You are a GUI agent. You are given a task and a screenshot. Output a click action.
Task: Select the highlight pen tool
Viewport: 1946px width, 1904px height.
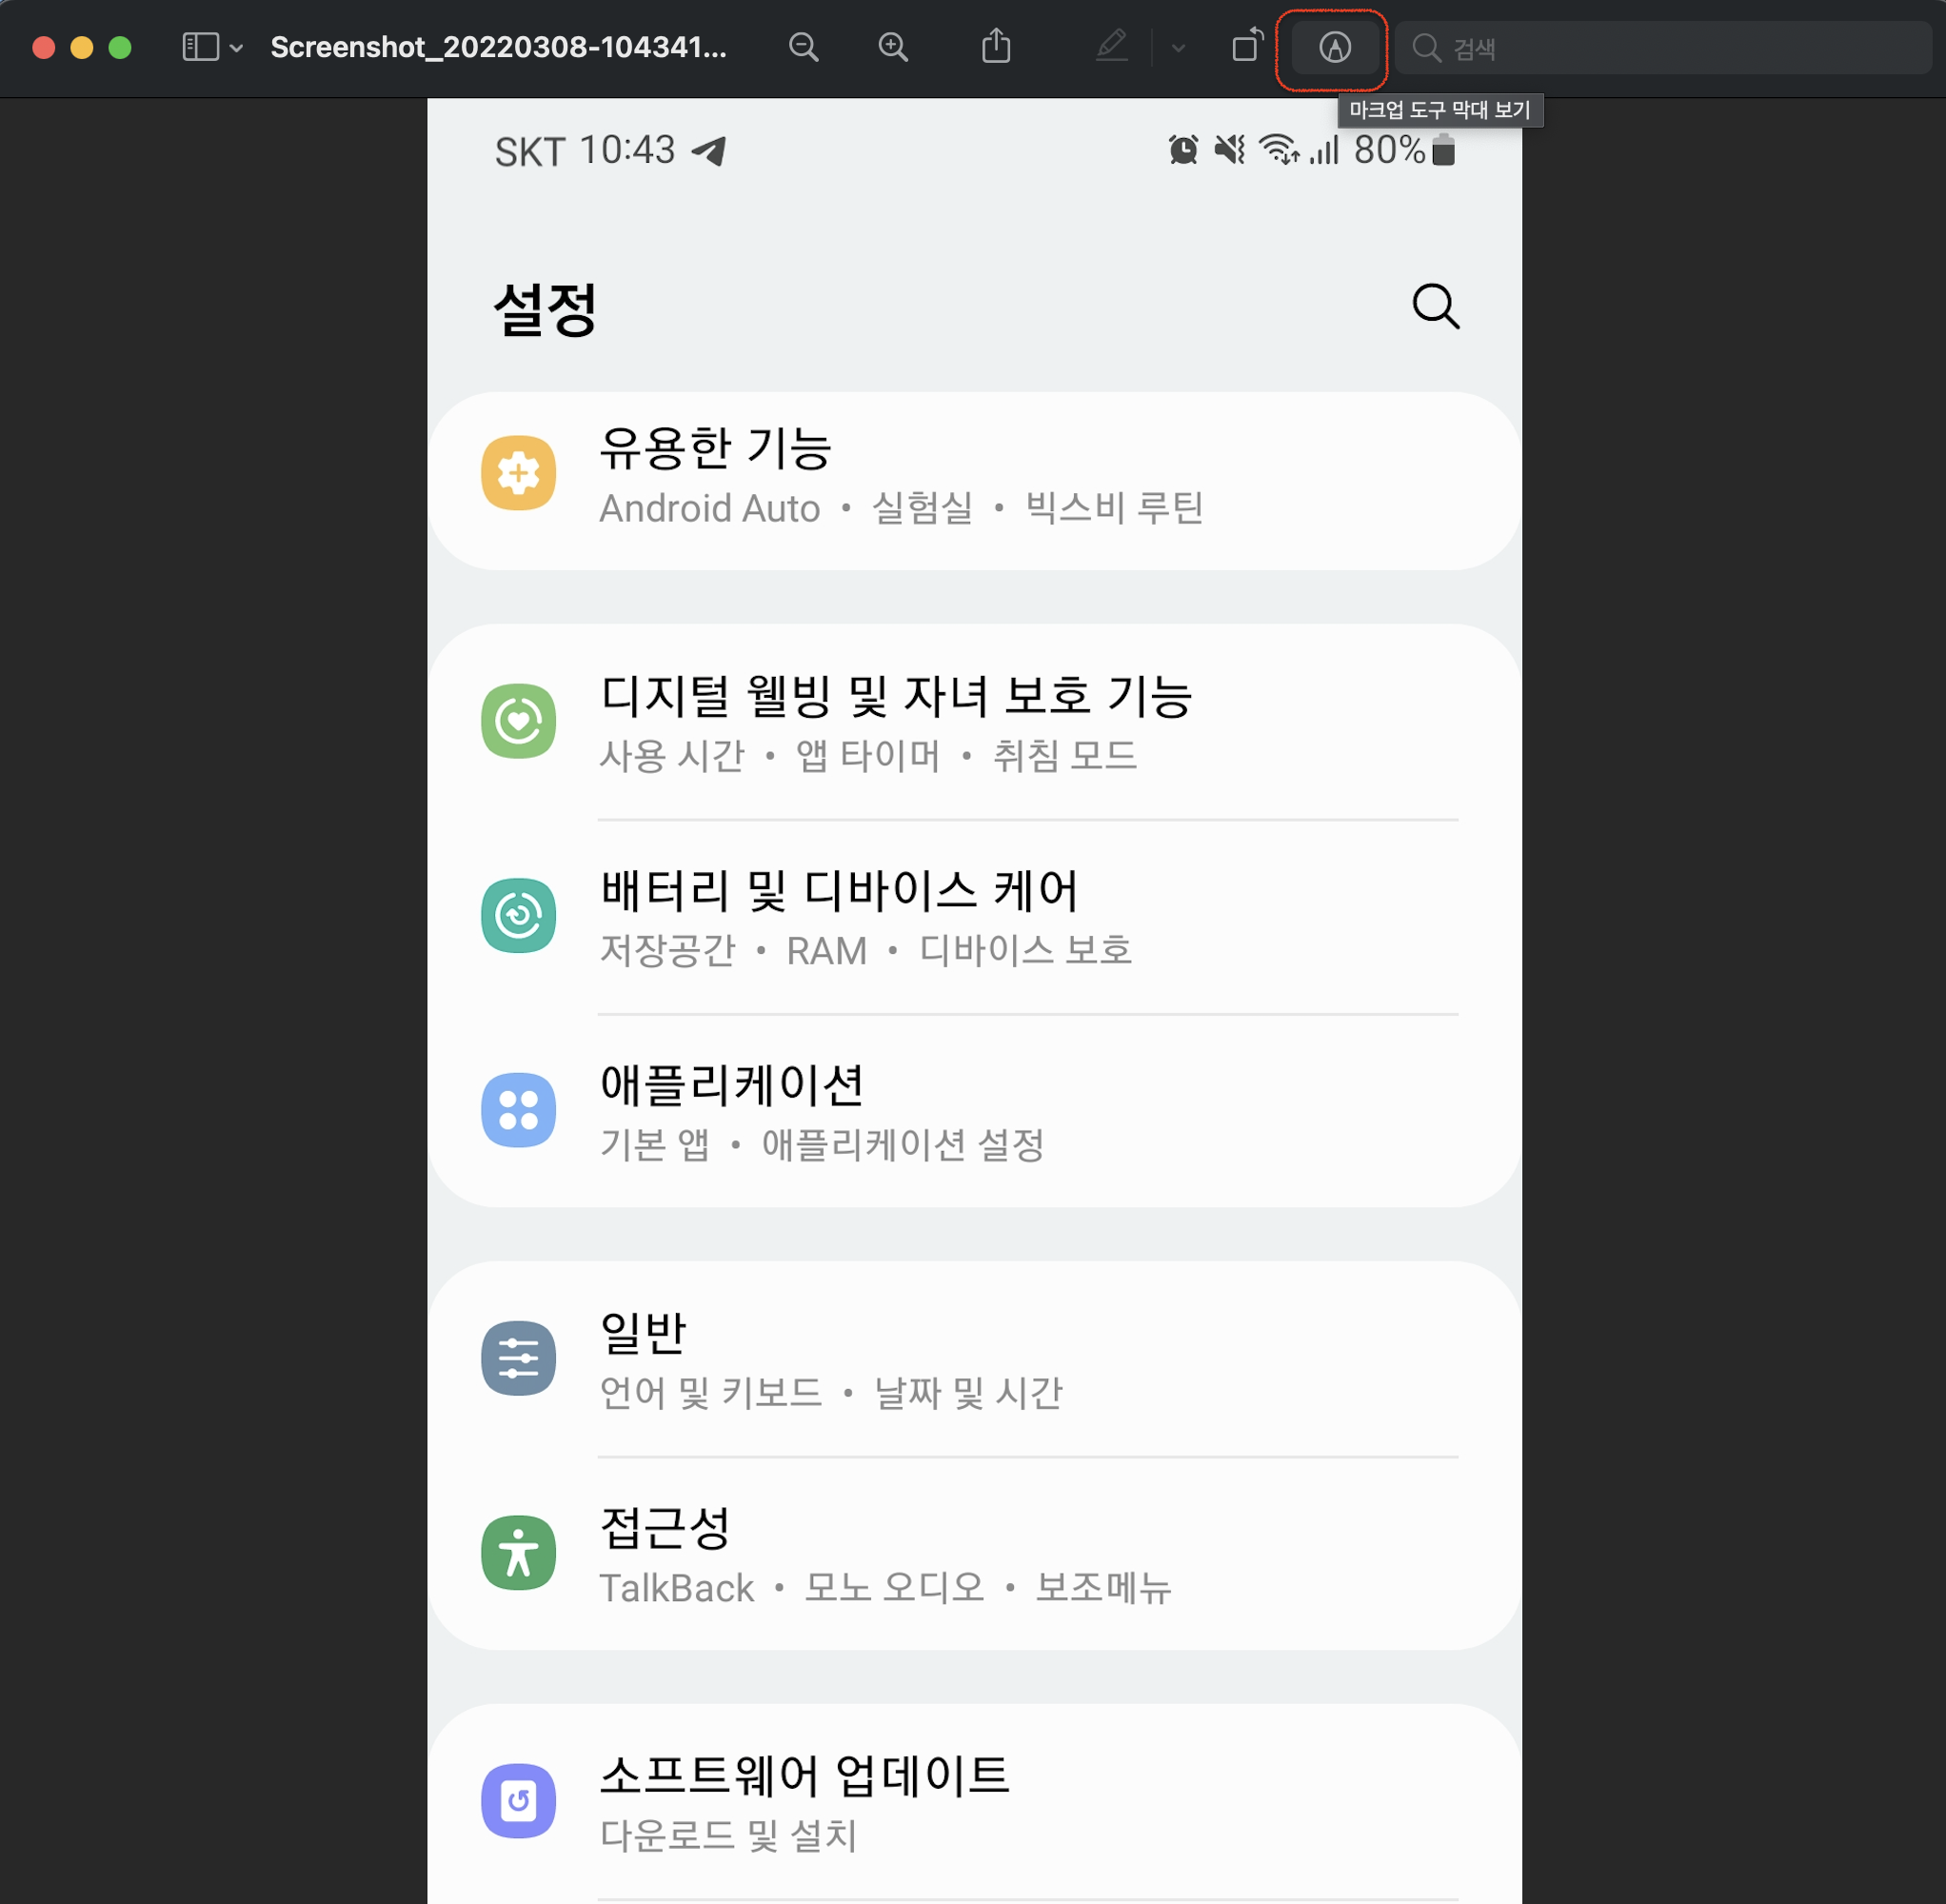1111,47
